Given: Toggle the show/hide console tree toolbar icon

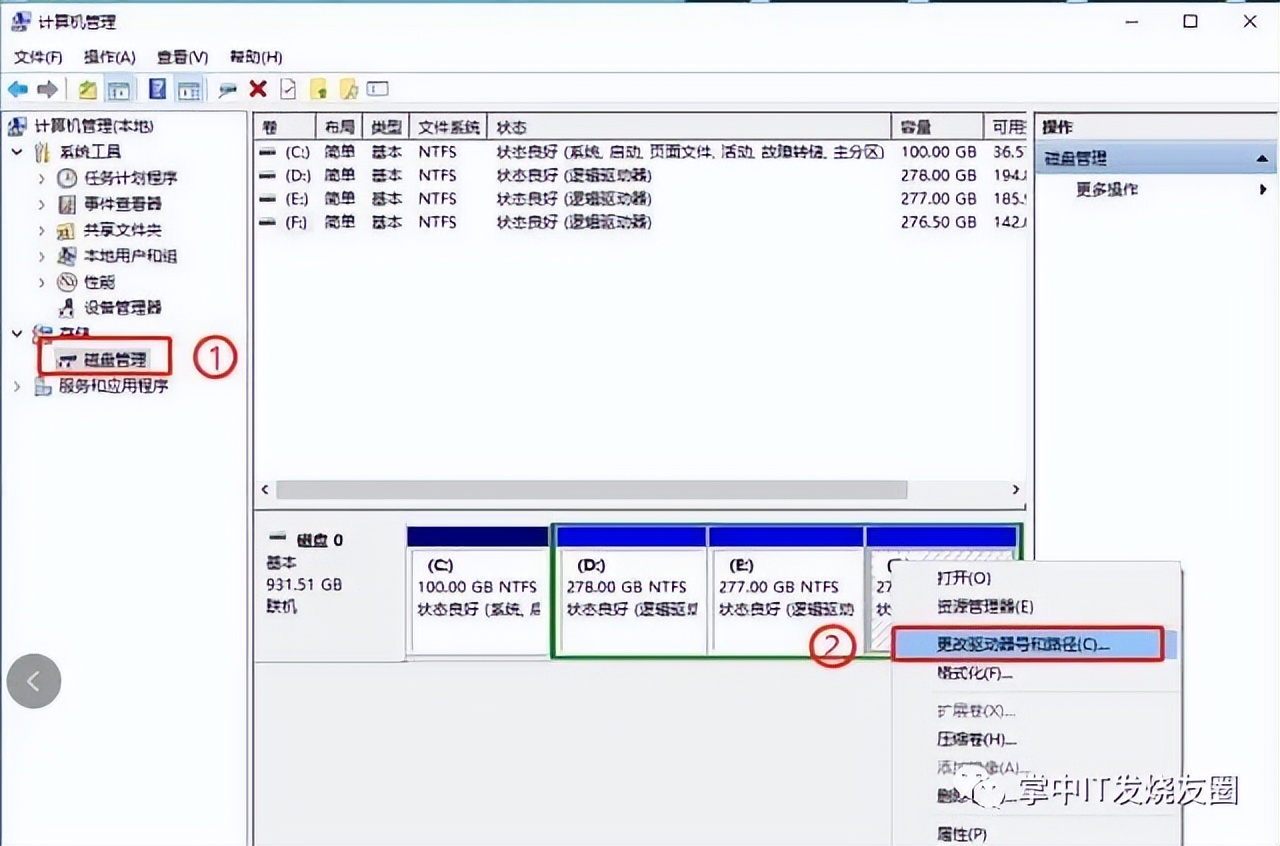Looking at the screenshot, I should tap(120, 89).
